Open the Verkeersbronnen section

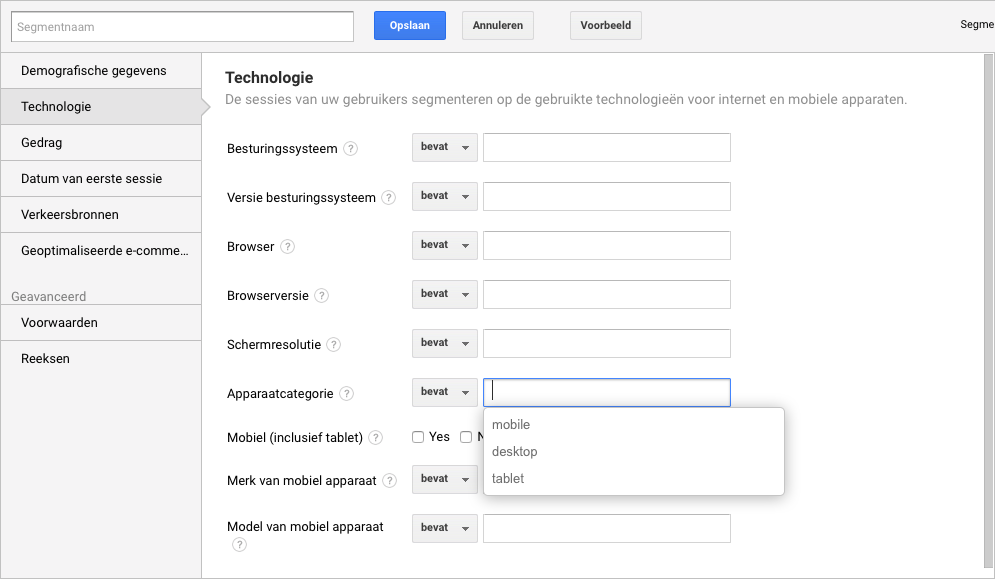pos(70,215)
